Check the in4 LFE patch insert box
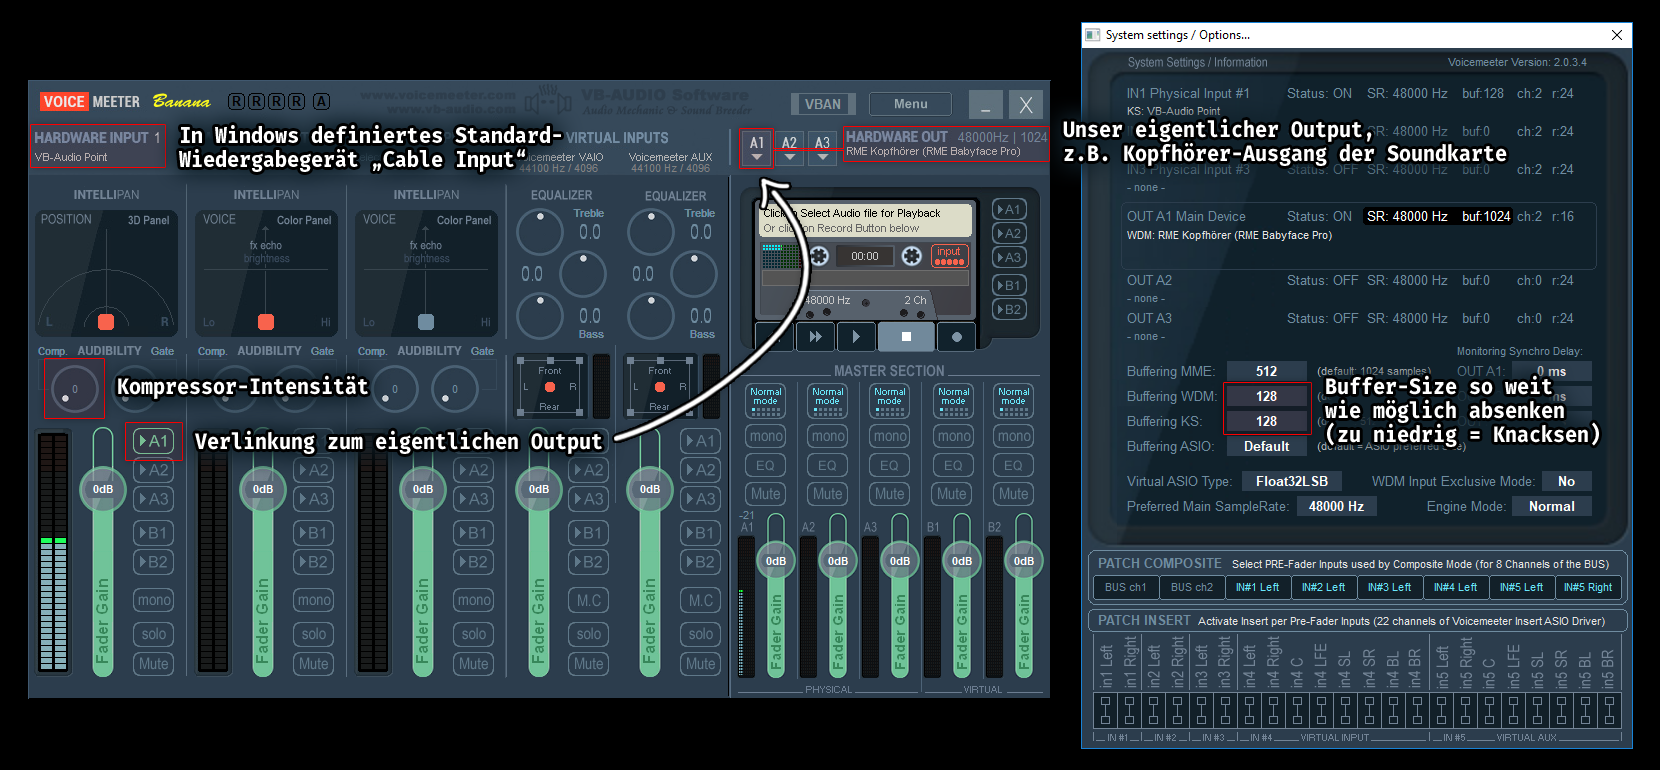 [1322, 710]
